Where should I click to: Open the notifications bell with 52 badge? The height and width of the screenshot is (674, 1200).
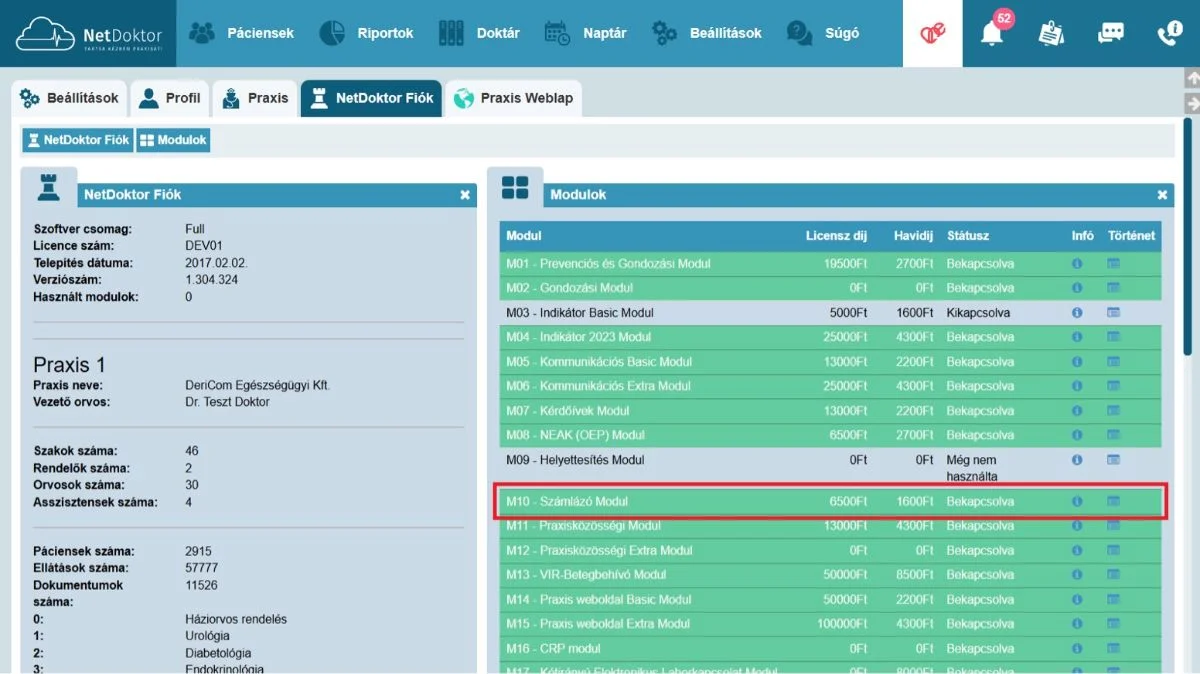[x=992, y=33]
